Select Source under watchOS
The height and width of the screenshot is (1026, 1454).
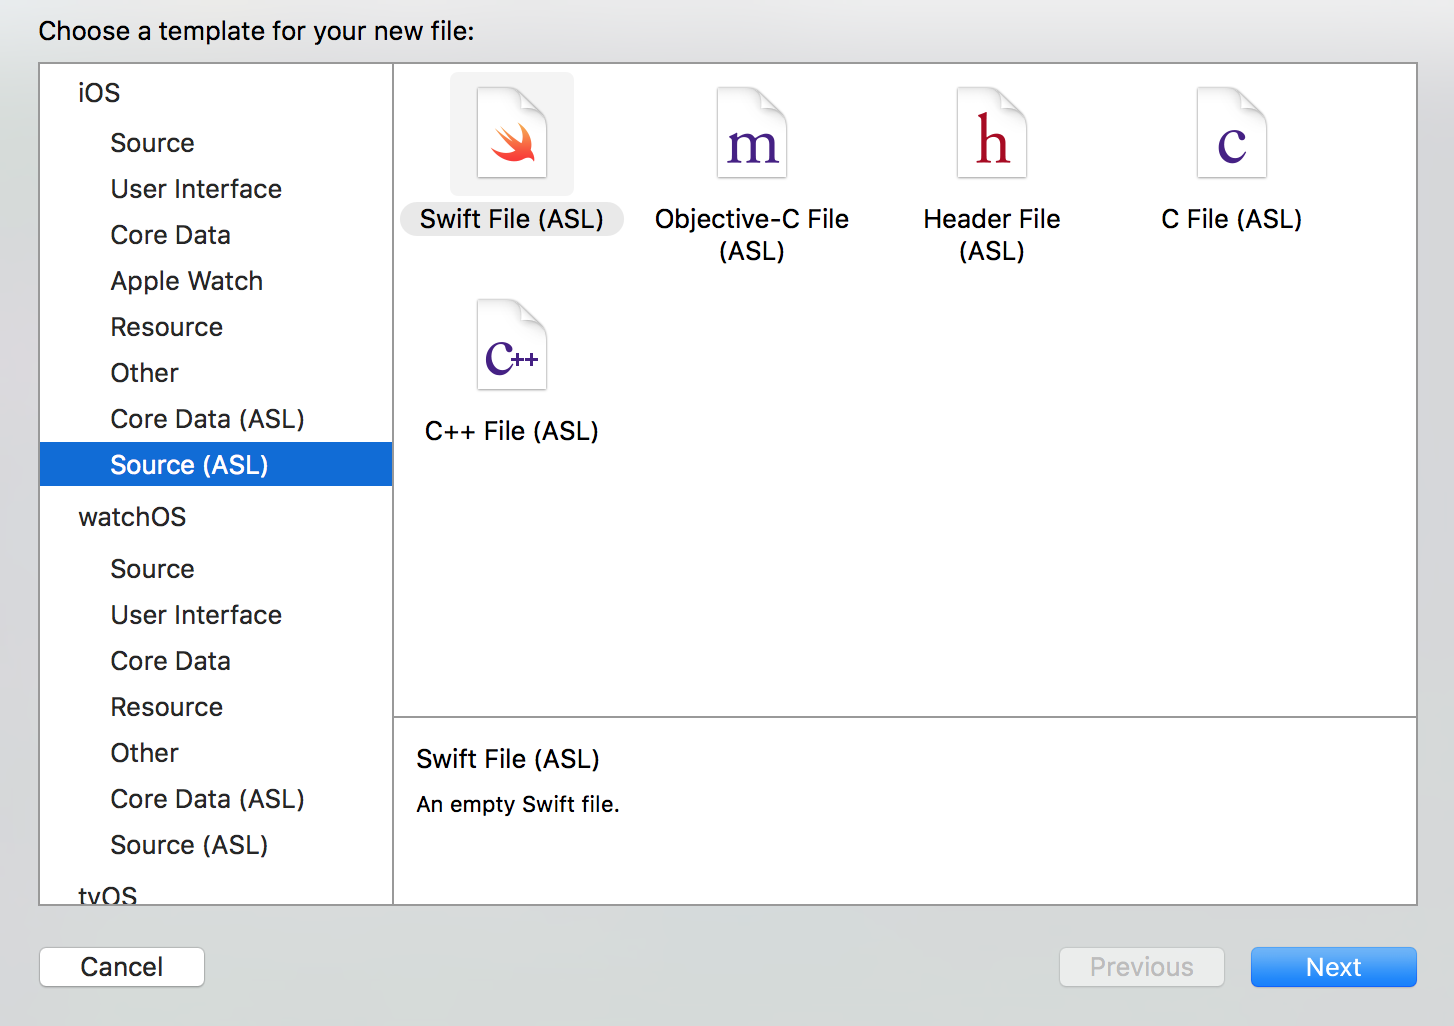pos(216,569)
